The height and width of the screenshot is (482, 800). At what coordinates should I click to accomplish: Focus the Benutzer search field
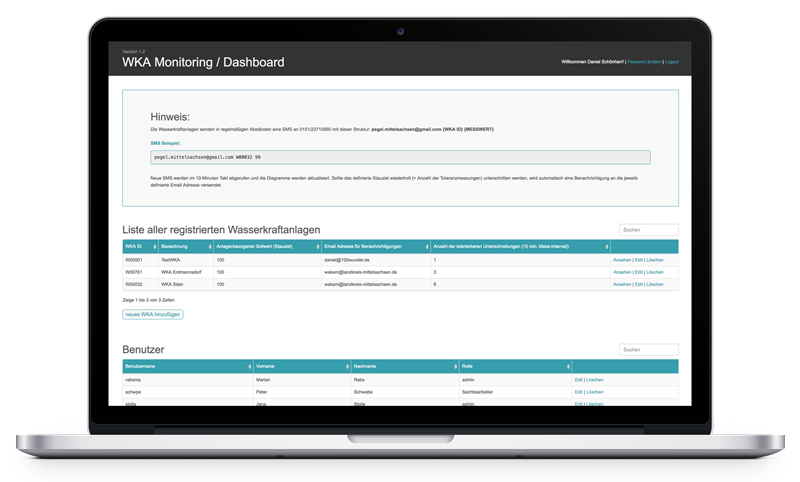pos(648,350)
